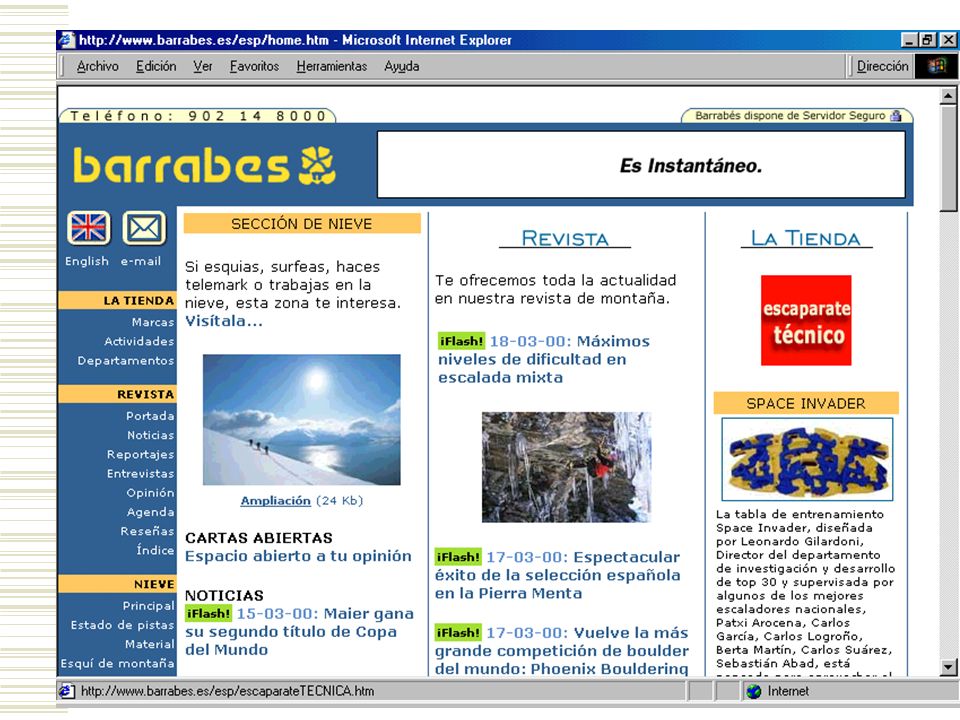Open the Ayuda menu
This screenshot has width=960, height=720.
click(402, 66)
